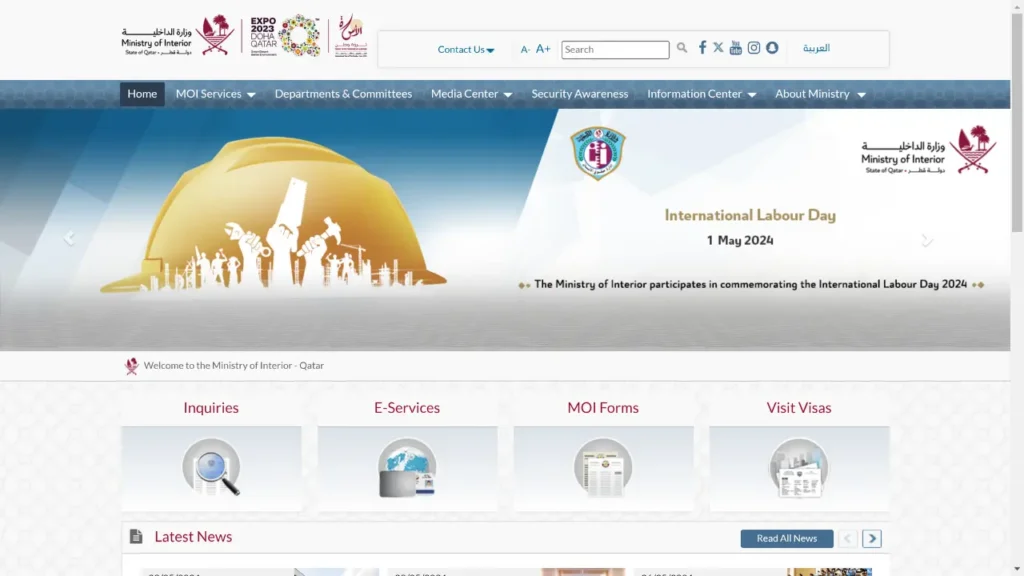This screenshot has width=1024, height=576.
Task: Go to Departments & Committees
Action: [x=343, y=94]
